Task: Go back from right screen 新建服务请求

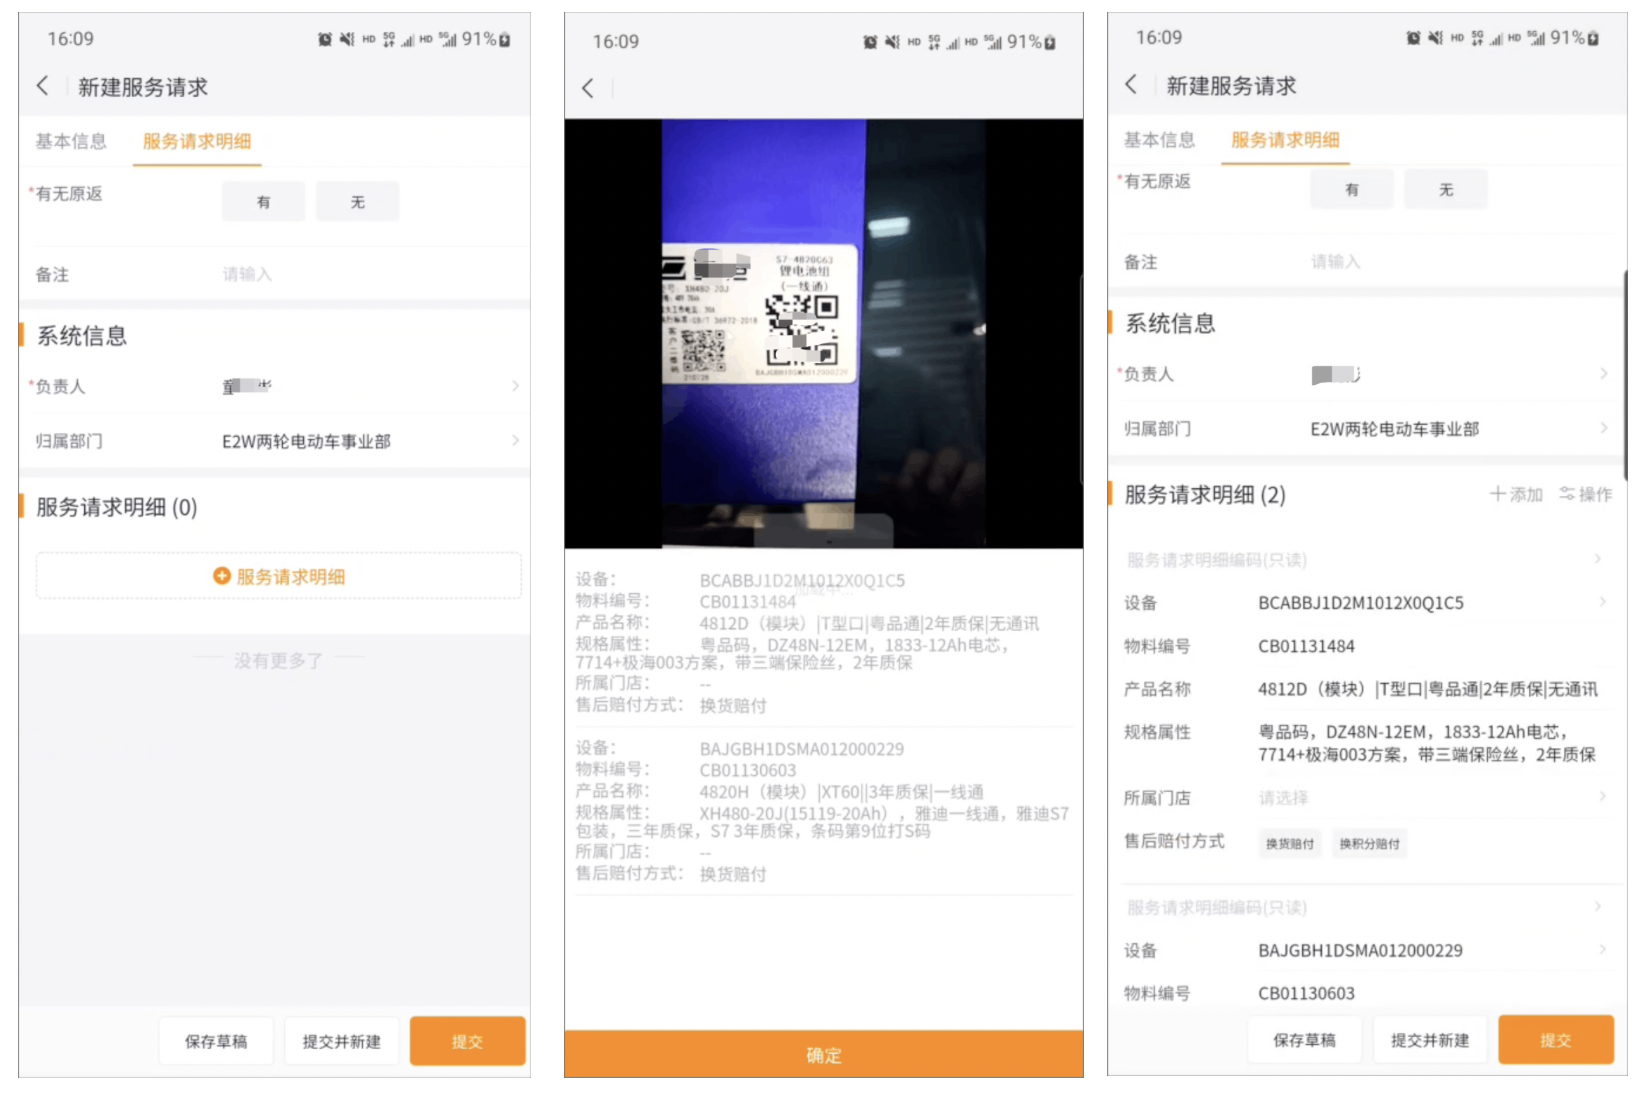Action: tap(1131, 84)
